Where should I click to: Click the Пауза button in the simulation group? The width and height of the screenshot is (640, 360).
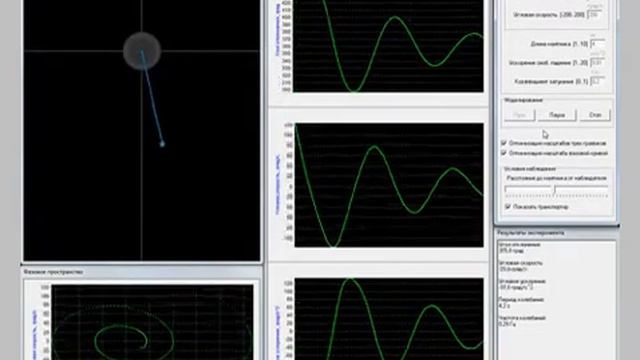click(557, 115)
